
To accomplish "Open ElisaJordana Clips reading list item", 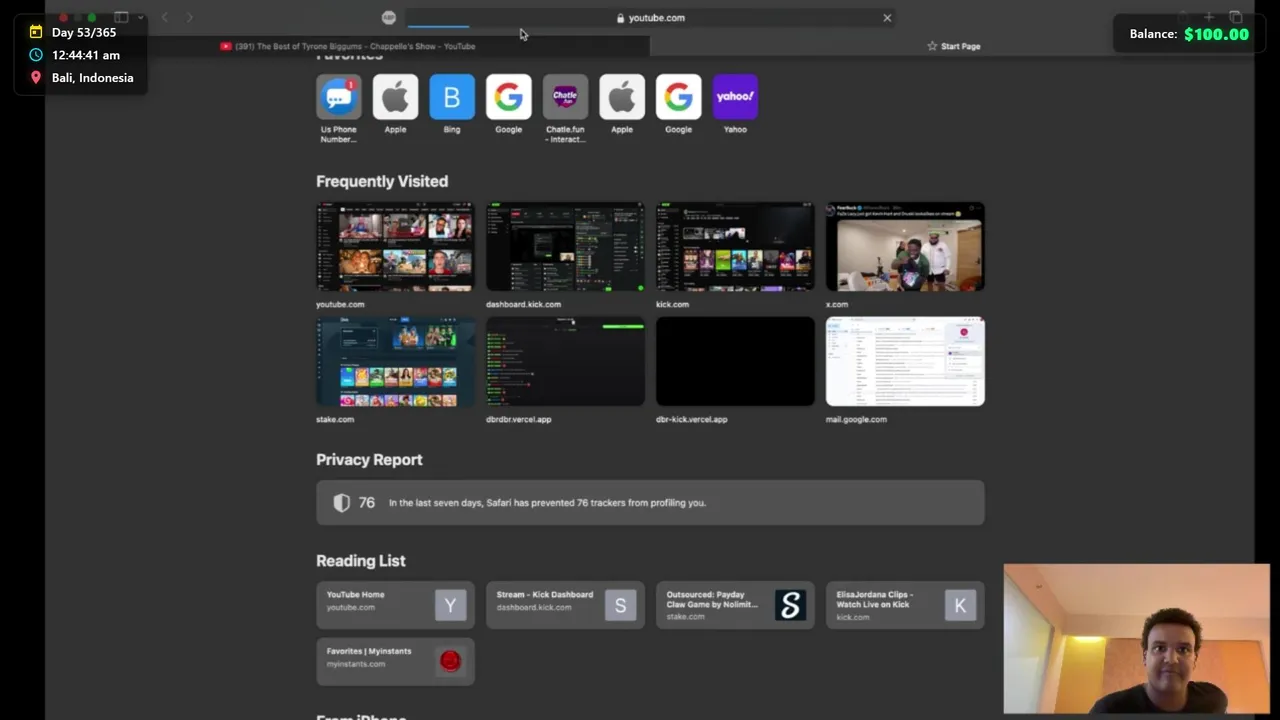I will tap(905, 605).
